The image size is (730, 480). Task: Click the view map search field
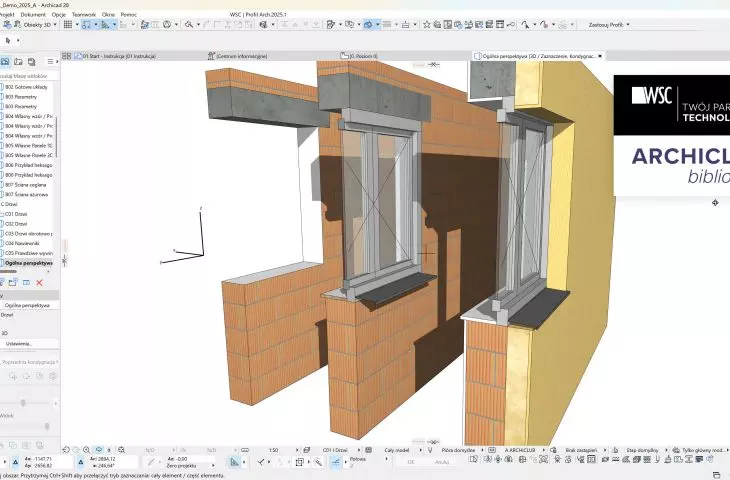tap(29, 75)
